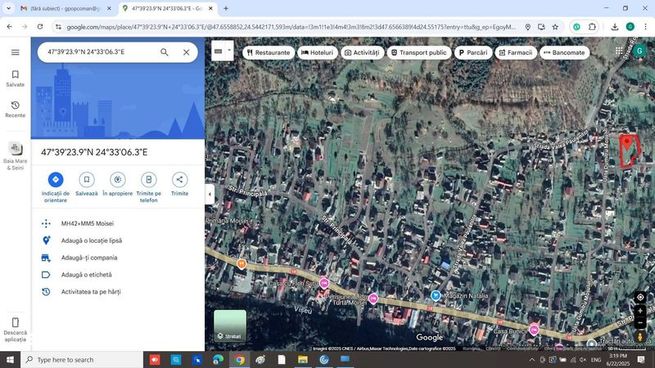Clear the coordinates search box
Image resolution: width=655 pixels, height=368 pixels.
coord(186,52)
